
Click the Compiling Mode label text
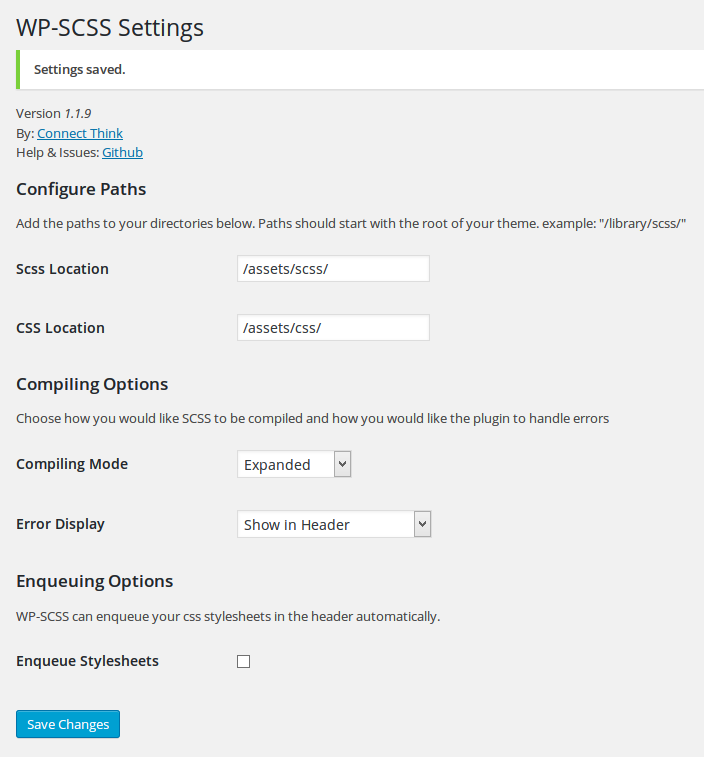(72, 464)
